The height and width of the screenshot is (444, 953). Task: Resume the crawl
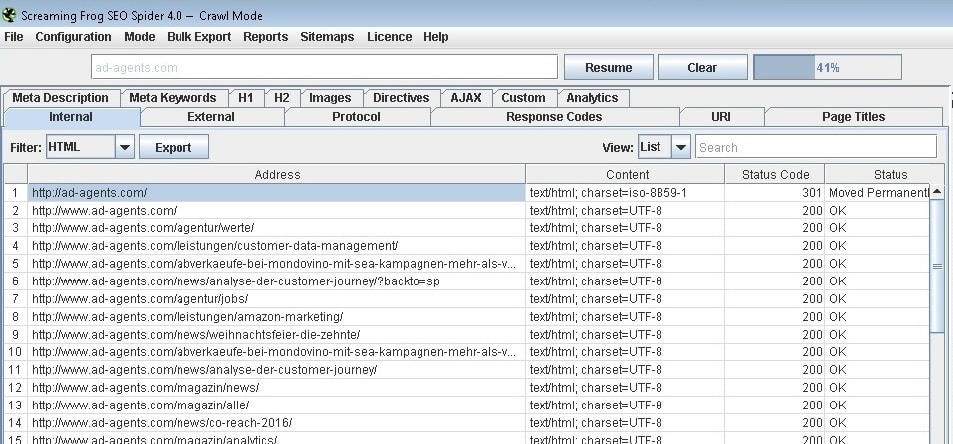(609, 67)
